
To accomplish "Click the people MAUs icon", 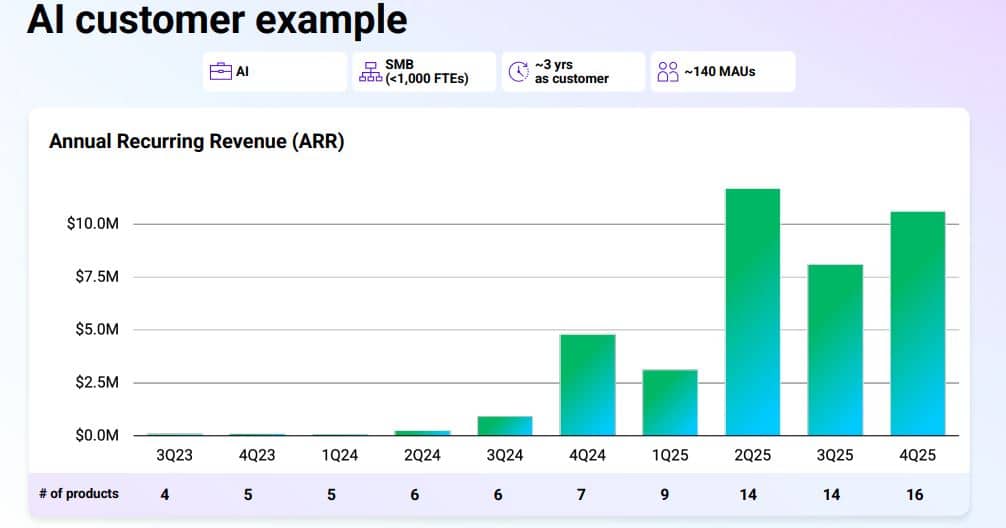I will point(668,71).
